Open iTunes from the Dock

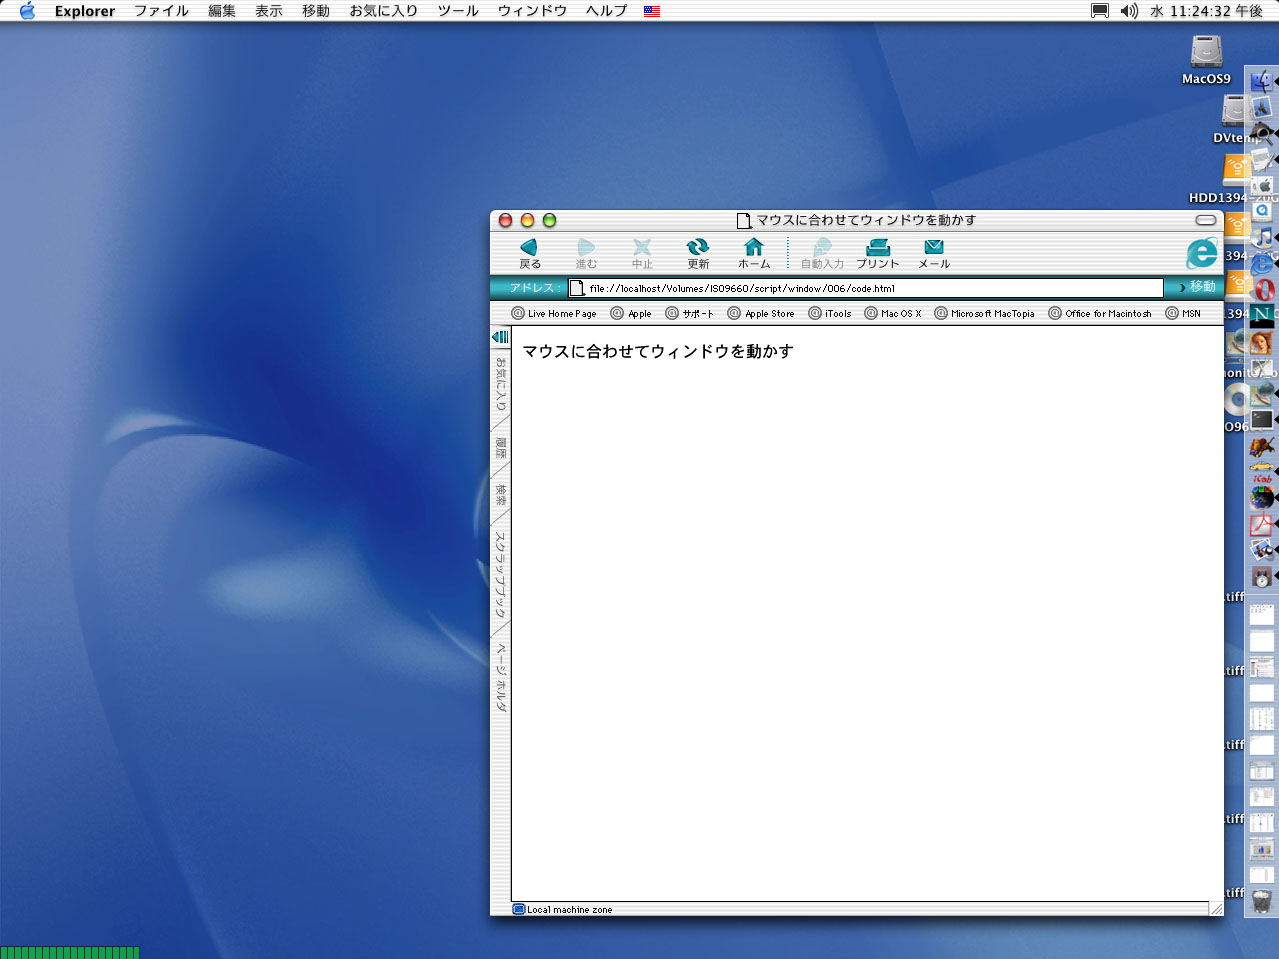coord(1262,236)
